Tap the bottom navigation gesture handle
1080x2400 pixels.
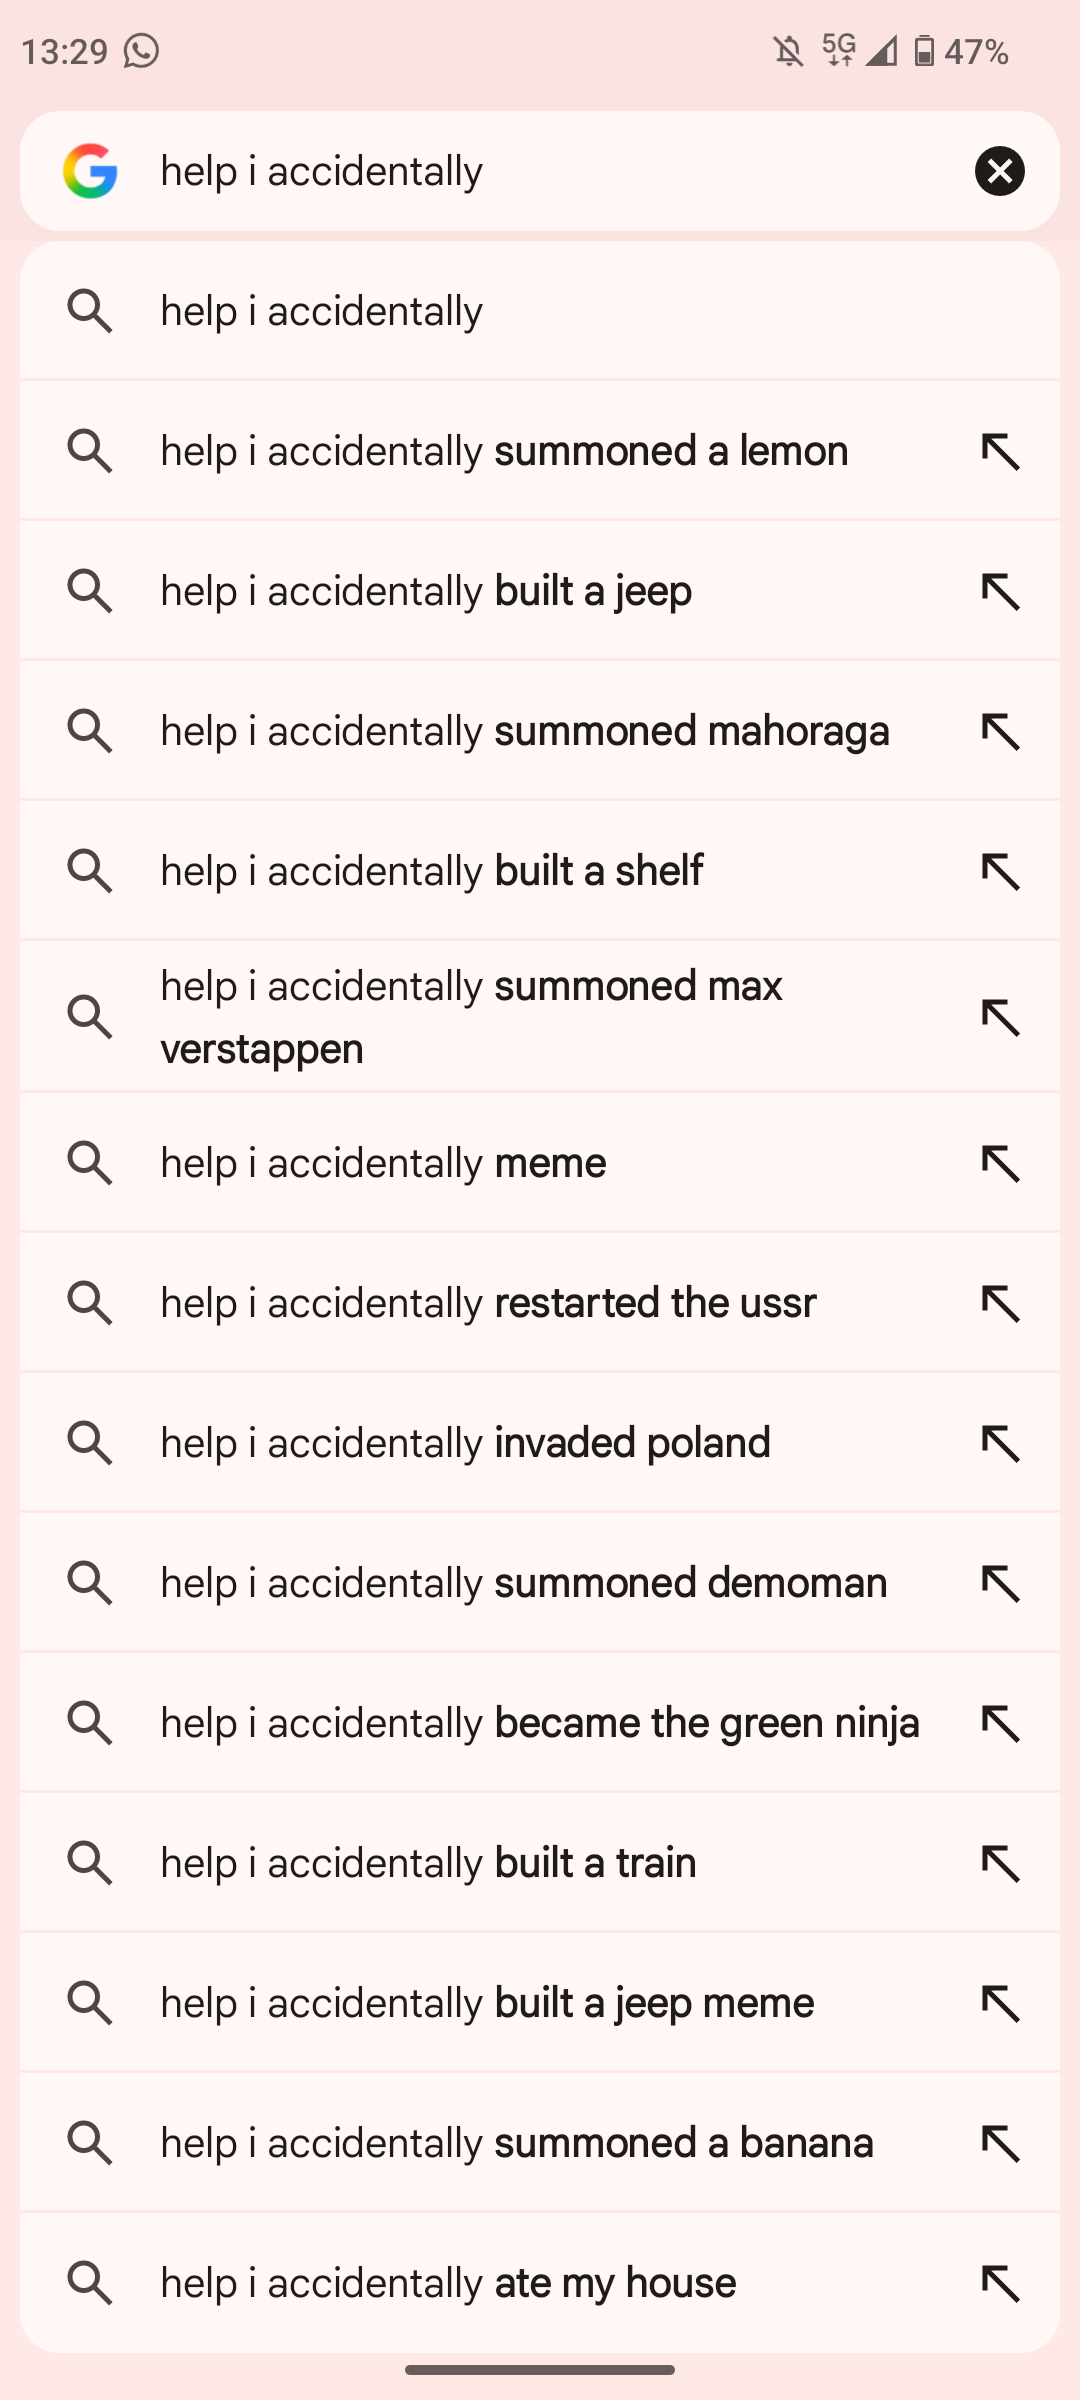tap(540, 2369)
